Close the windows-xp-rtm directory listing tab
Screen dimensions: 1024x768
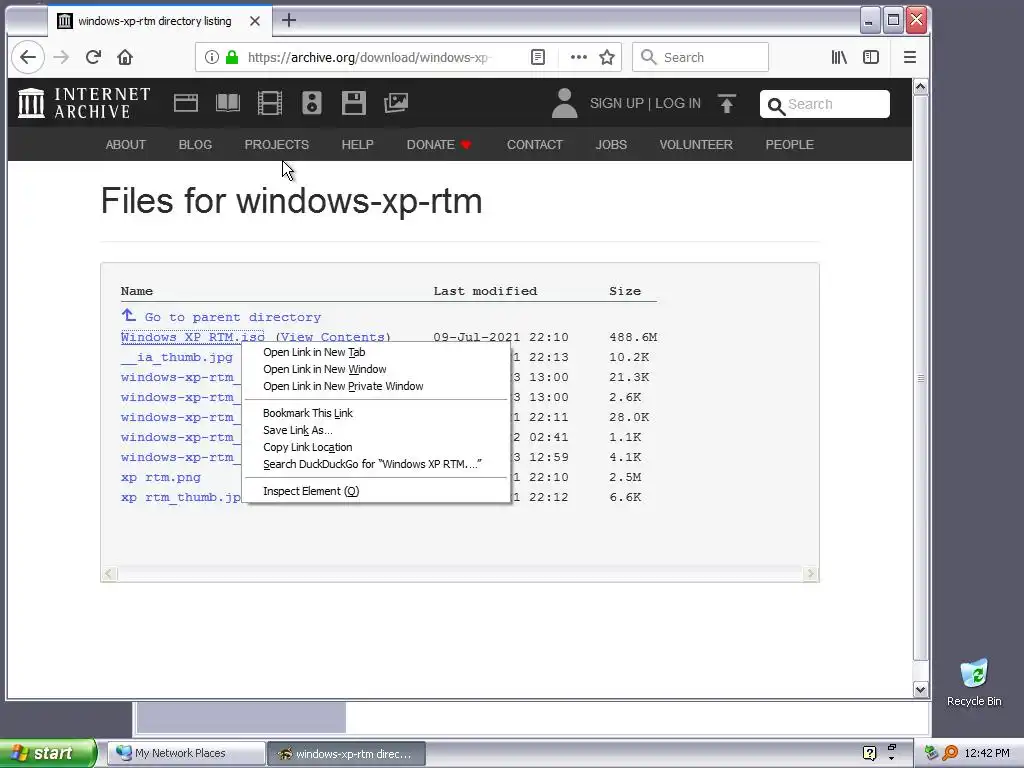tap(255, 21)
